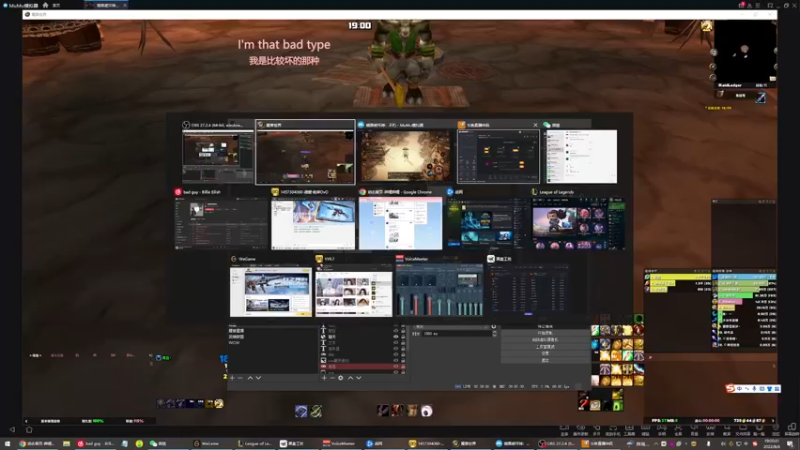
Task: Select the 黑盒工坊 window thumbnail
Action: pyautogui.click(x=528, y=290)
